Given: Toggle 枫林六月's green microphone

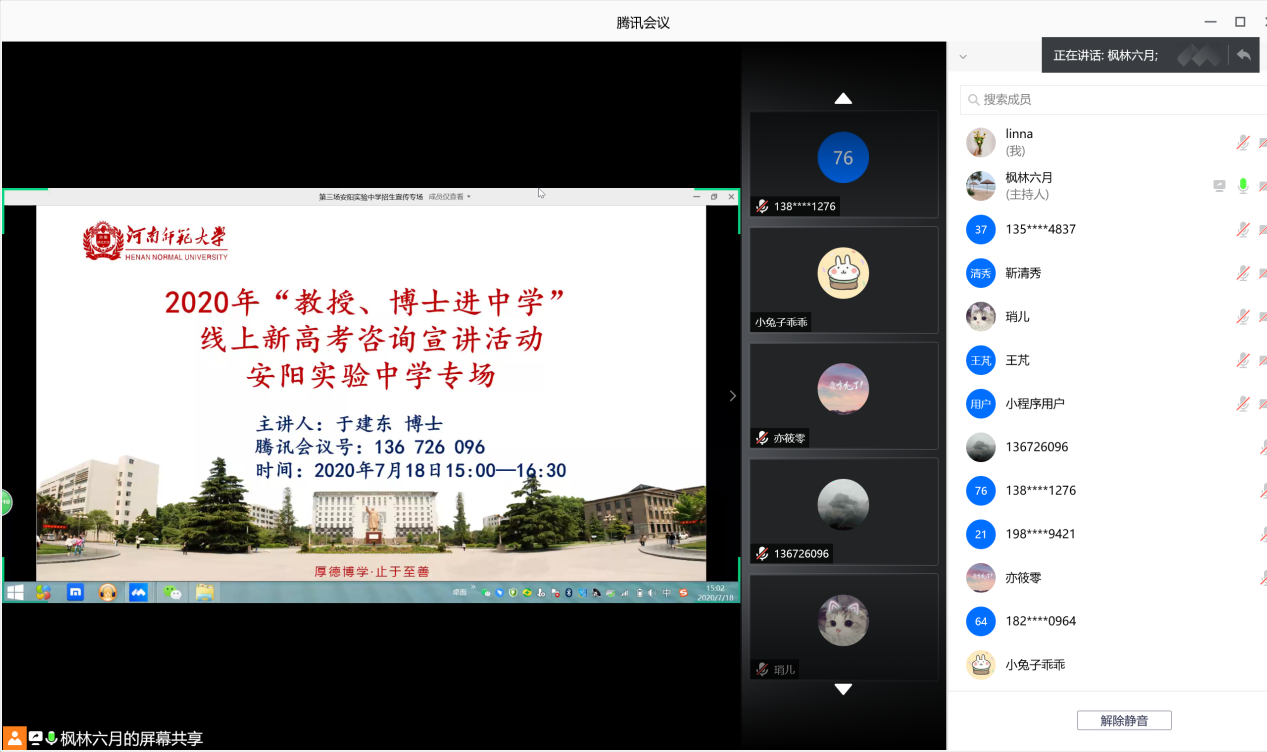Looking at the screenshot, I should point(1243,185).
